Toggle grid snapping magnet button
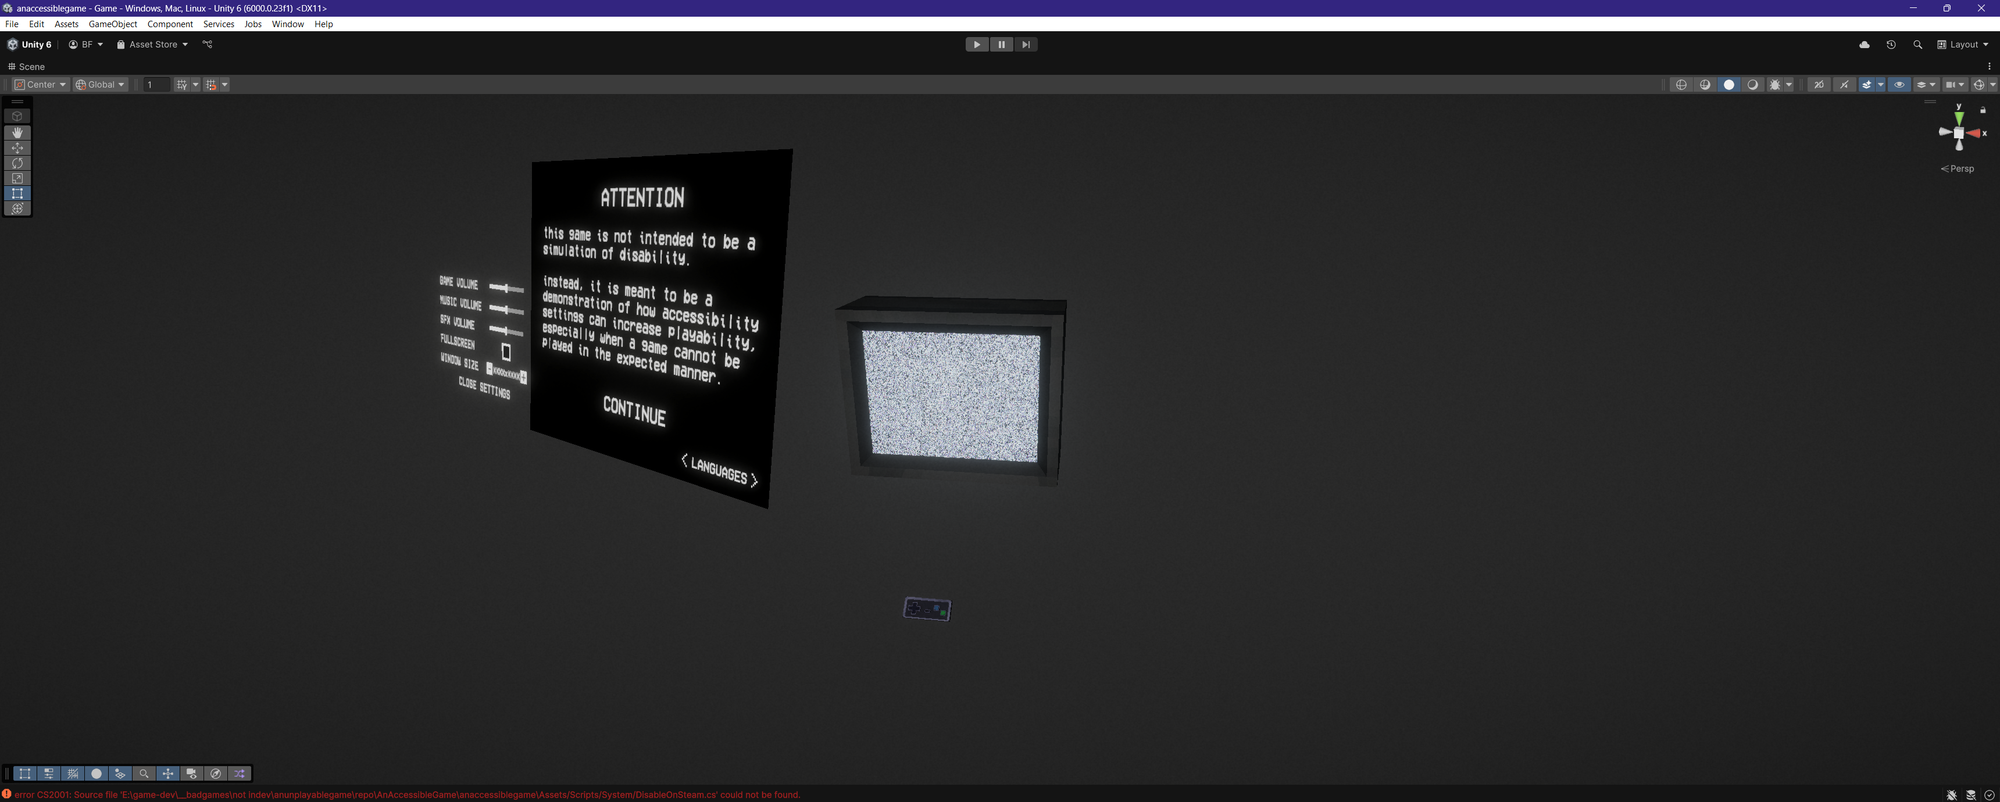The width and height of the screenshot is (2000, 802). pos(211,85)
